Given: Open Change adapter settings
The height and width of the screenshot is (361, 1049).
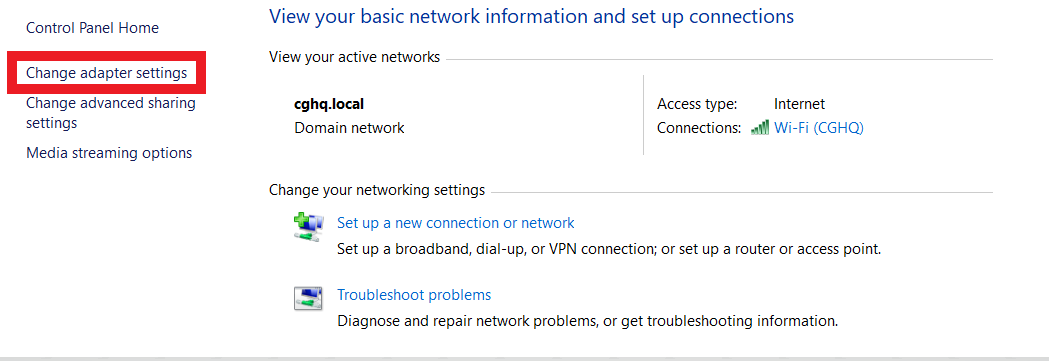Looking at the screenshot, I should click(x=106, y=73).
